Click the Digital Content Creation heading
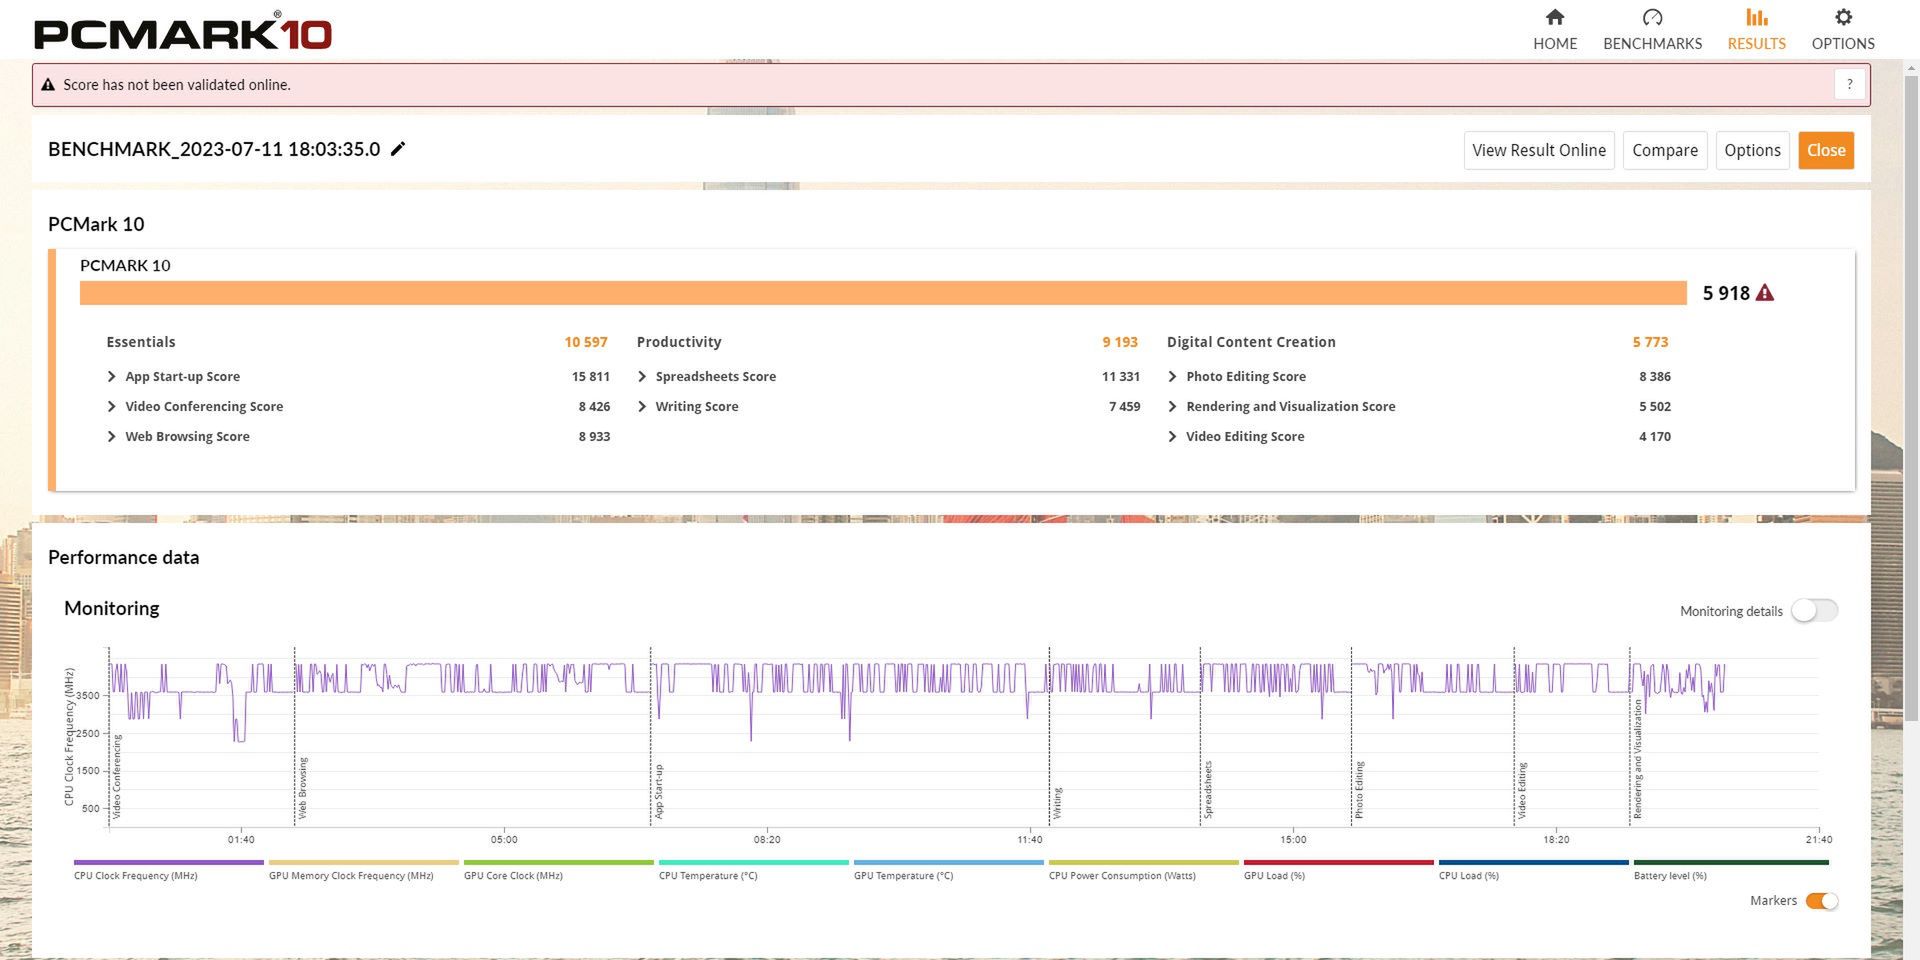 coord(1251,342)
